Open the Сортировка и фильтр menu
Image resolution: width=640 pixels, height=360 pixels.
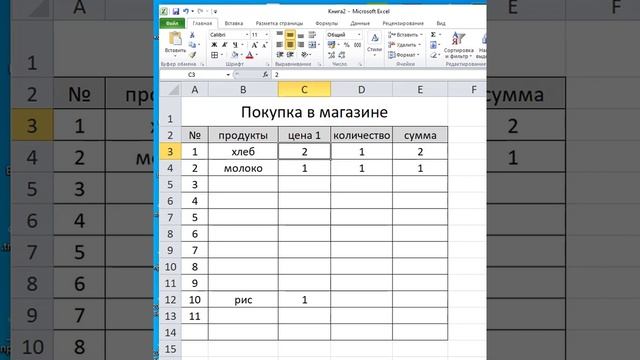[458, 45]
